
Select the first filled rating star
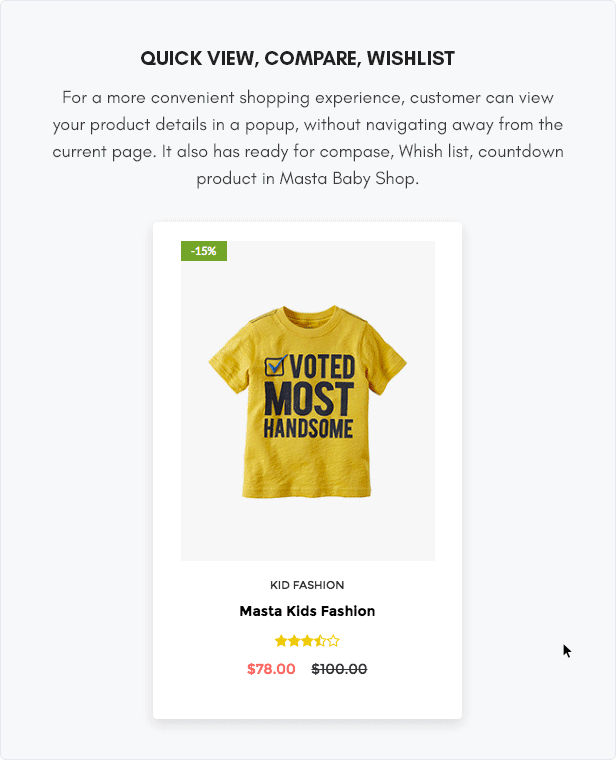click(x=281, y=641)
